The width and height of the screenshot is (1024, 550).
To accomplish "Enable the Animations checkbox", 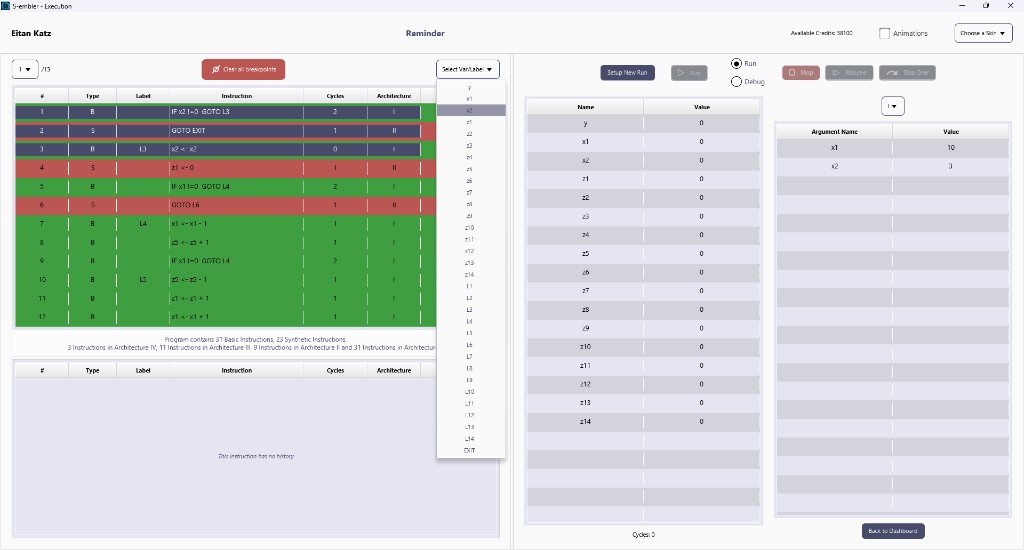I will pyautogui.click(x=884, y=33).
